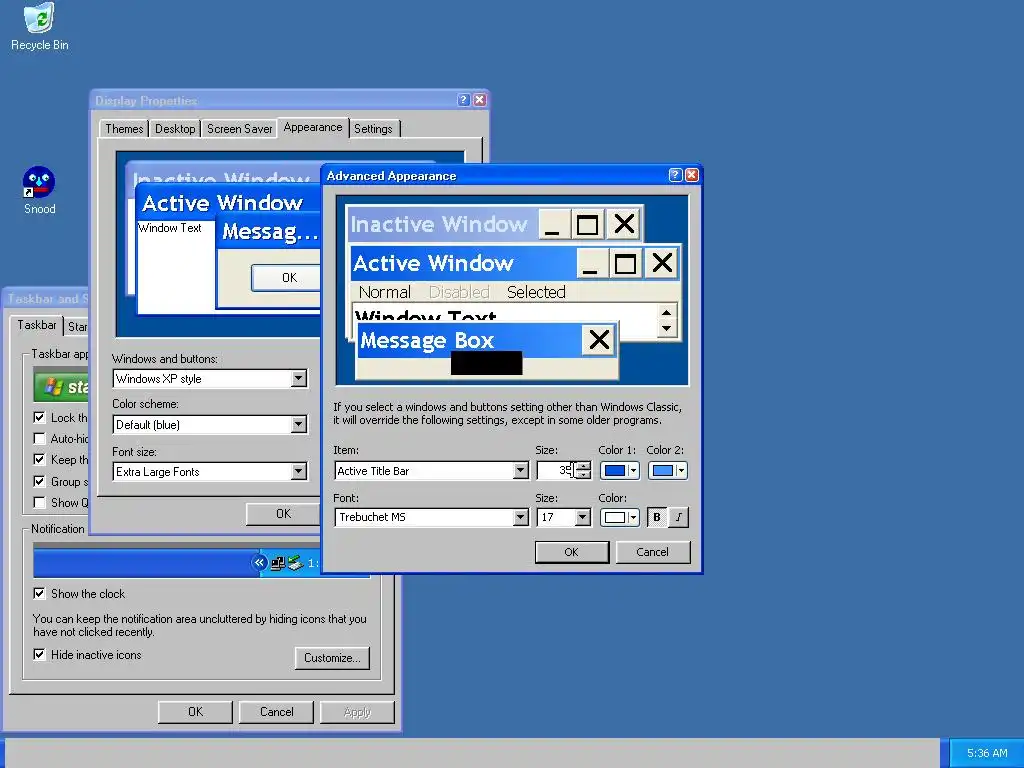Viewport: 1024px width, 768px height.
Task: Expand the Color scheme dropdown
Action: pos(298,424)
